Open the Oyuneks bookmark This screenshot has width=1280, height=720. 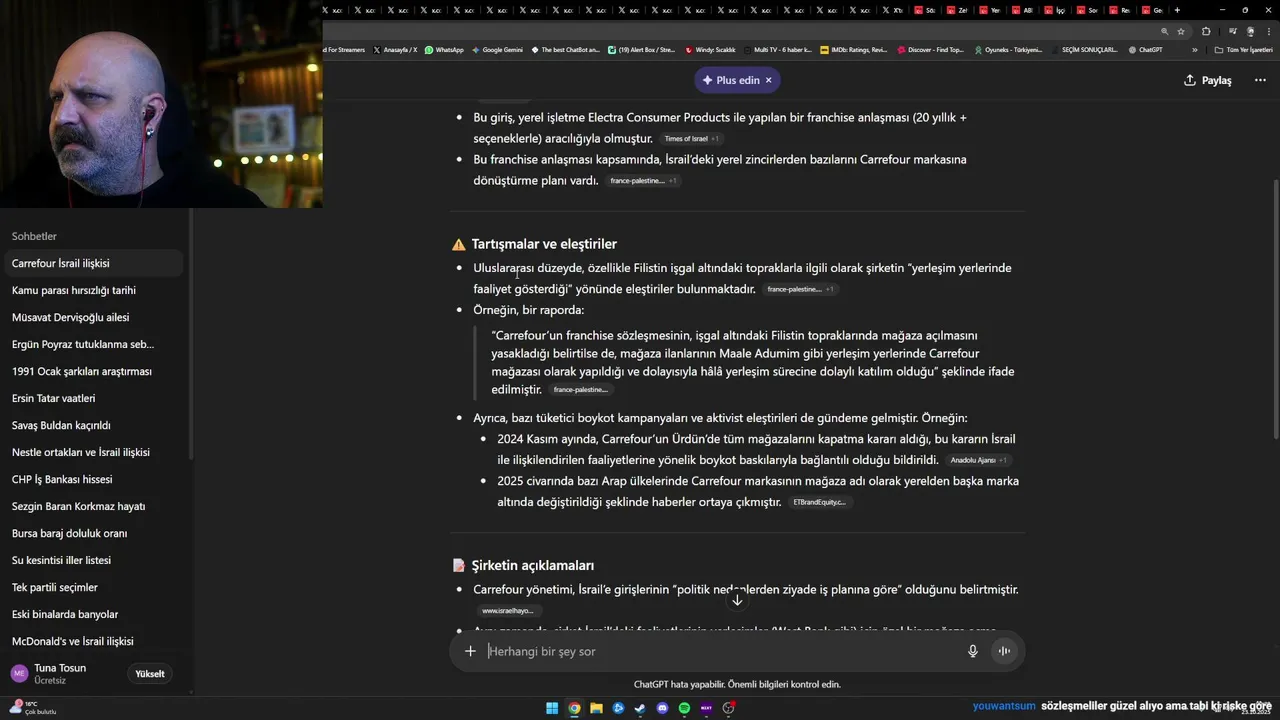[x=1007, y=50]
